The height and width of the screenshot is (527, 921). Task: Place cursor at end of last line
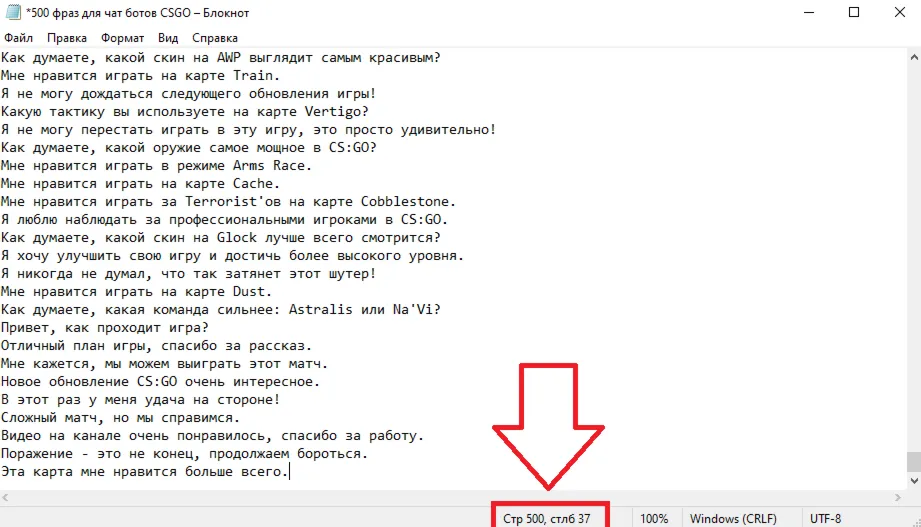[x=290, y=472]
